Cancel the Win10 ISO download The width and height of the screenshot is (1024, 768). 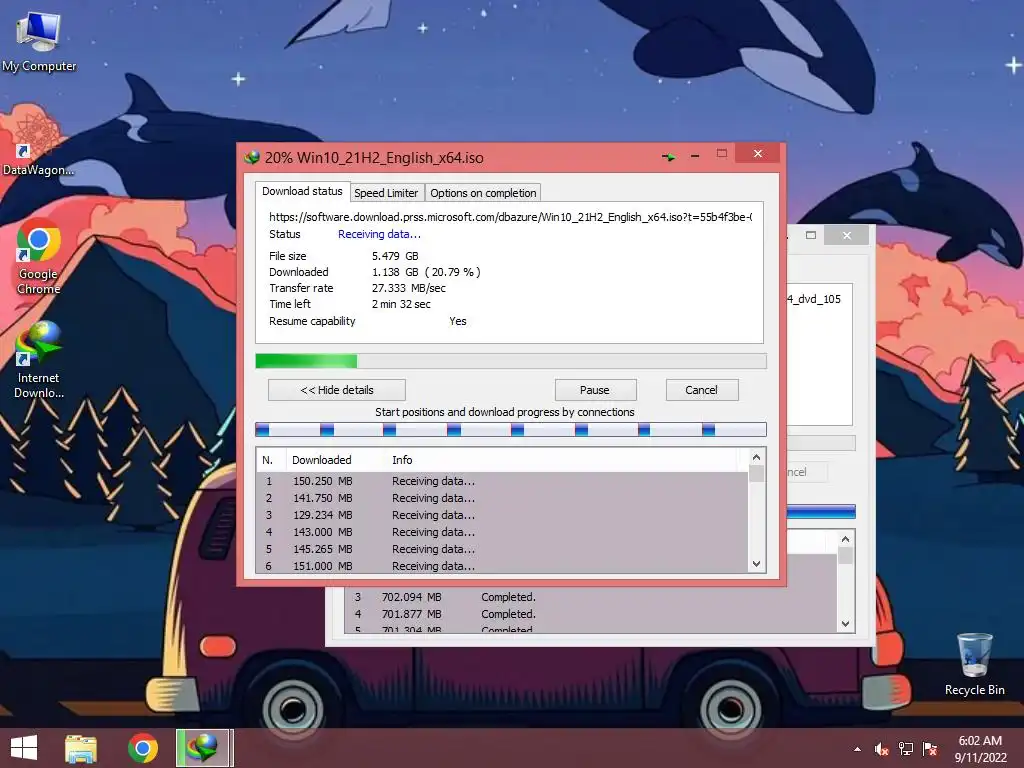[x=701, y=390]
